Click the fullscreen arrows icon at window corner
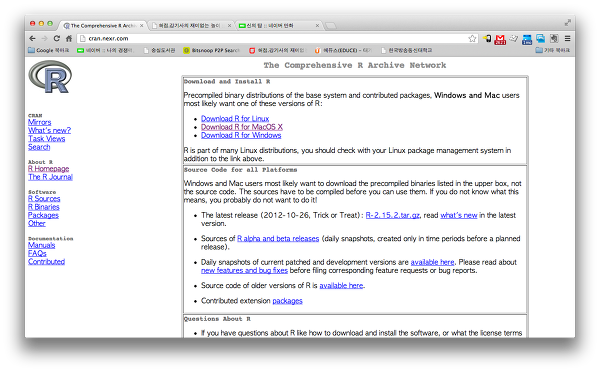Image resolution: width=600 pixels, height=372 pixels. coord(567,23)
